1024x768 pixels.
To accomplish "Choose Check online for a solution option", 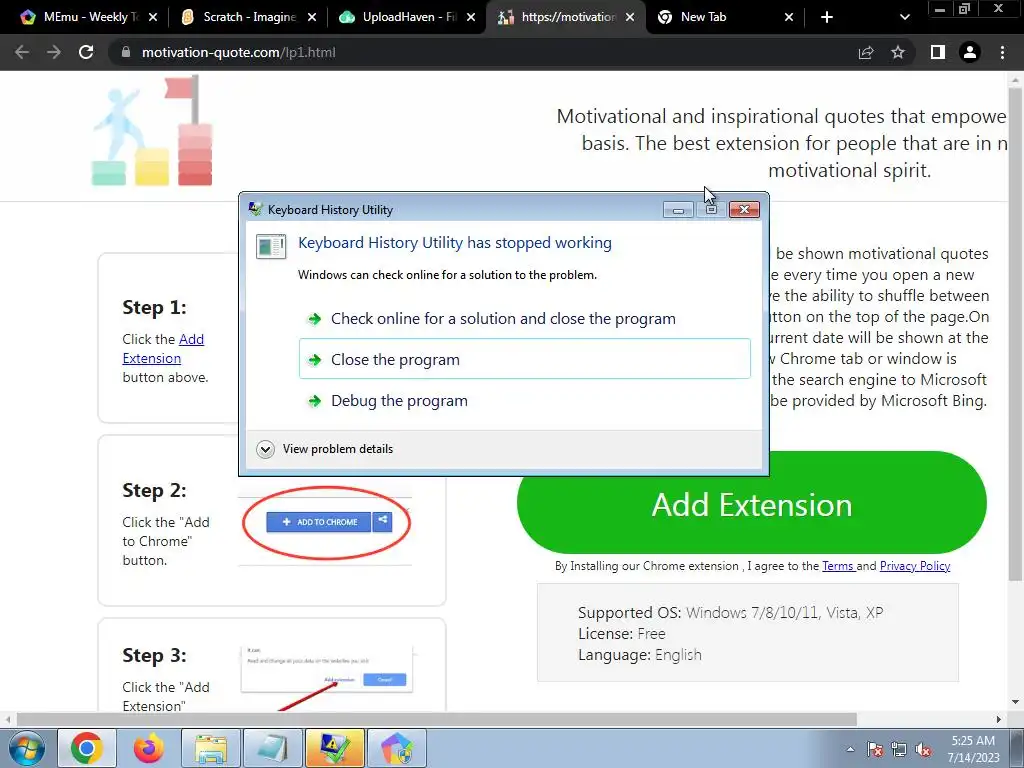I will coord(524,319).
